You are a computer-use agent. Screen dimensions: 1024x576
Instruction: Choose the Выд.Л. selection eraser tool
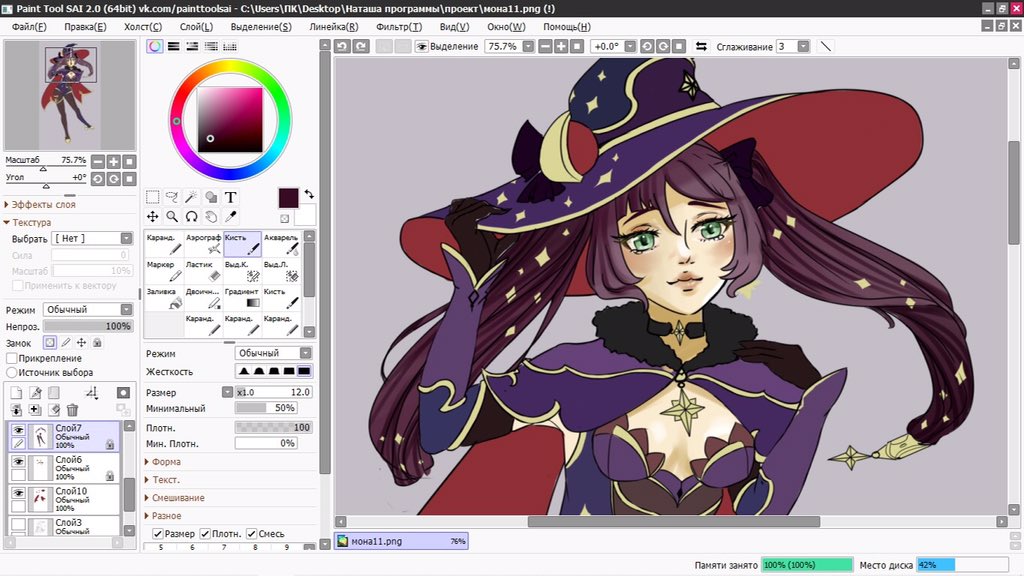click(x=281, y=271)
